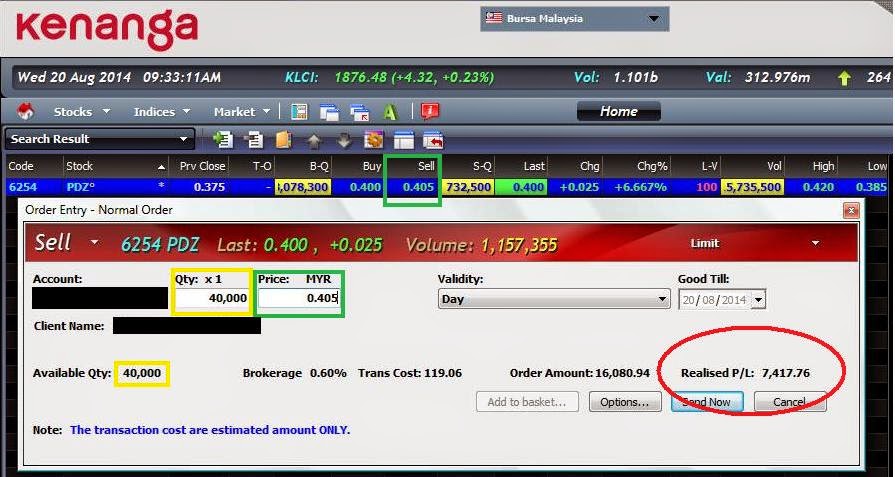The height and width of the screenshot is (477, 895).
Task: Click the move up arrow icon
Action: coord(313,140)
